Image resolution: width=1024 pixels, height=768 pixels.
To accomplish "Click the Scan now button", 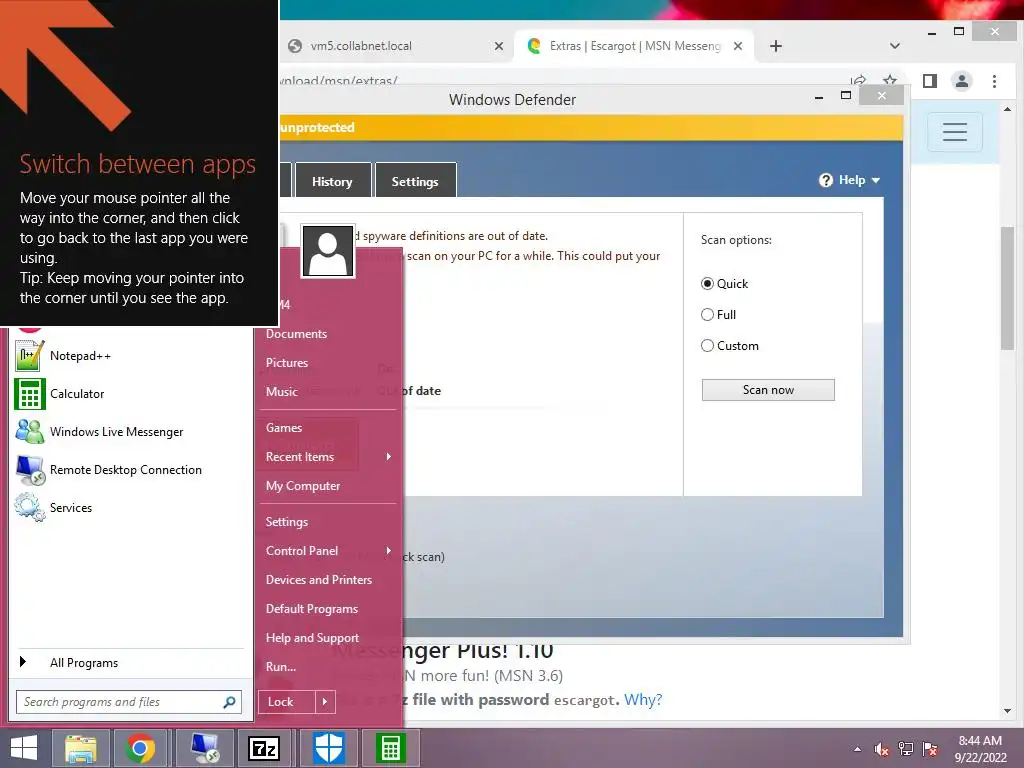I will (768, 390).
